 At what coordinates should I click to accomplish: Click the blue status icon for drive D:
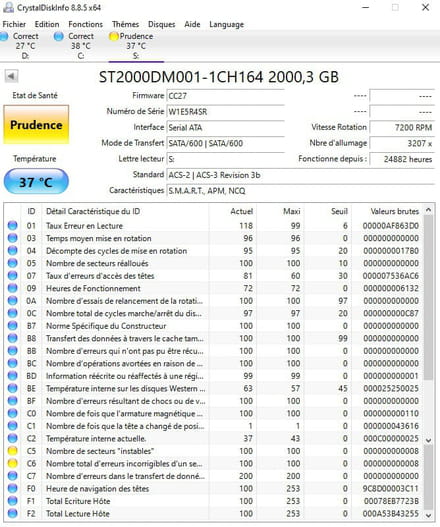pyautogui.click(x=4, y=36)
